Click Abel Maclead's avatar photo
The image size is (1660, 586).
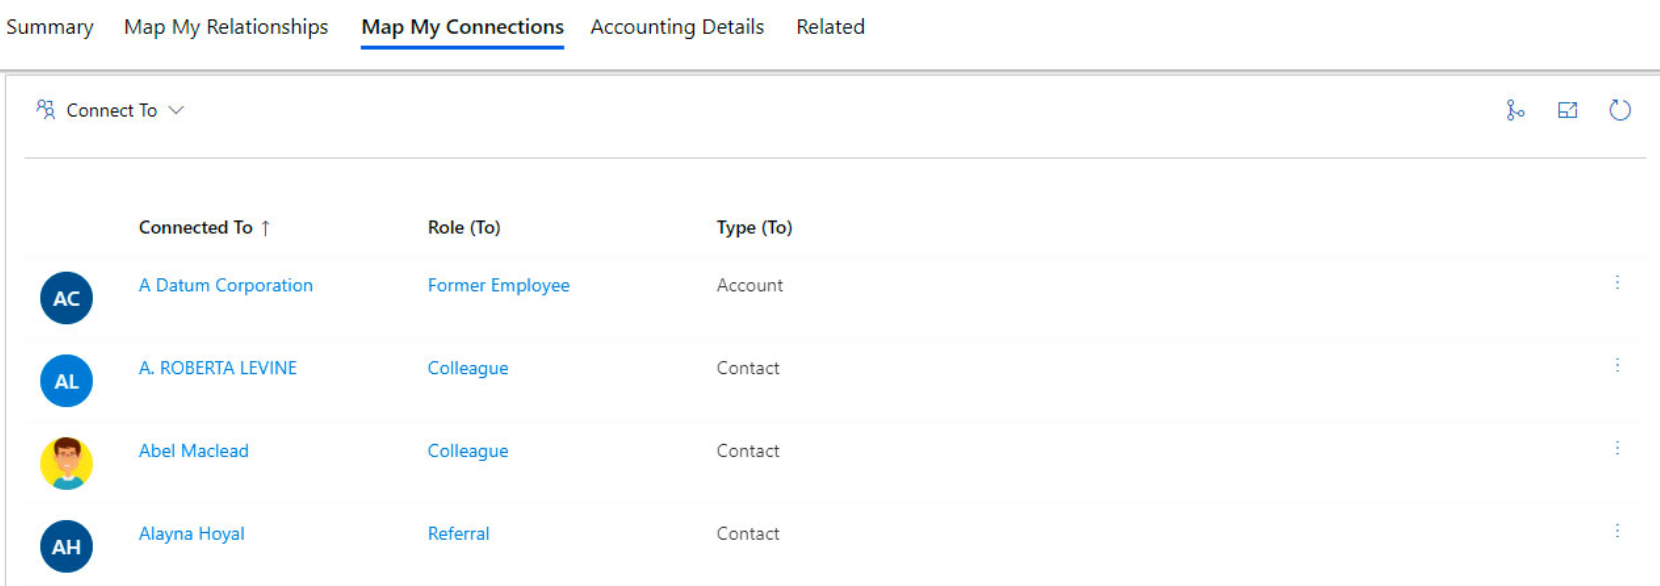pyautogui.click(x=66, y=464)
